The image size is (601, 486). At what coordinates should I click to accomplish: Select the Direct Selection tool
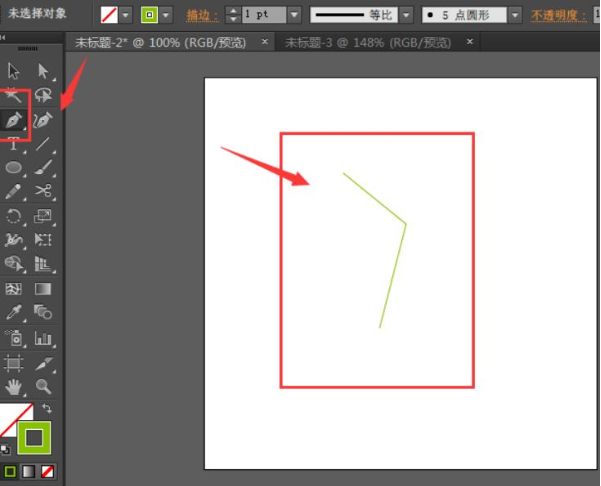[43, 71]
